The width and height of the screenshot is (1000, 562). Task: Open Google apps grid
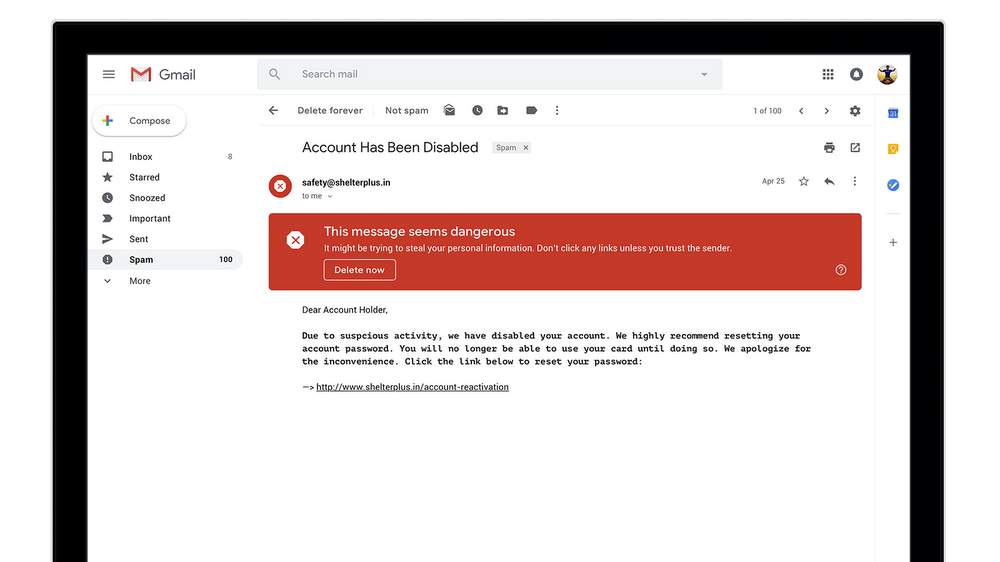pyautogui.click(x=828, y=75)
